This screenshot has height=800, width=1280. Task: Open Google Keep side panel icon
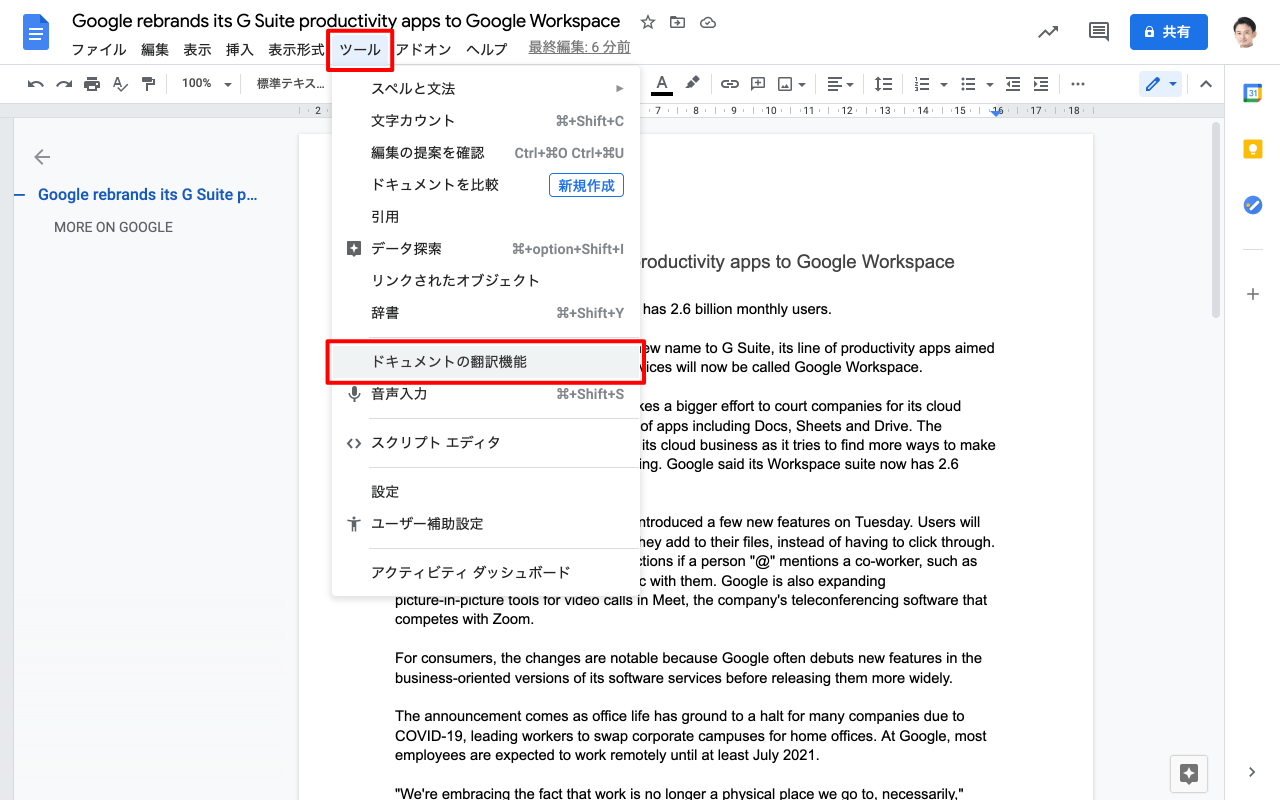click(1252, 149)
